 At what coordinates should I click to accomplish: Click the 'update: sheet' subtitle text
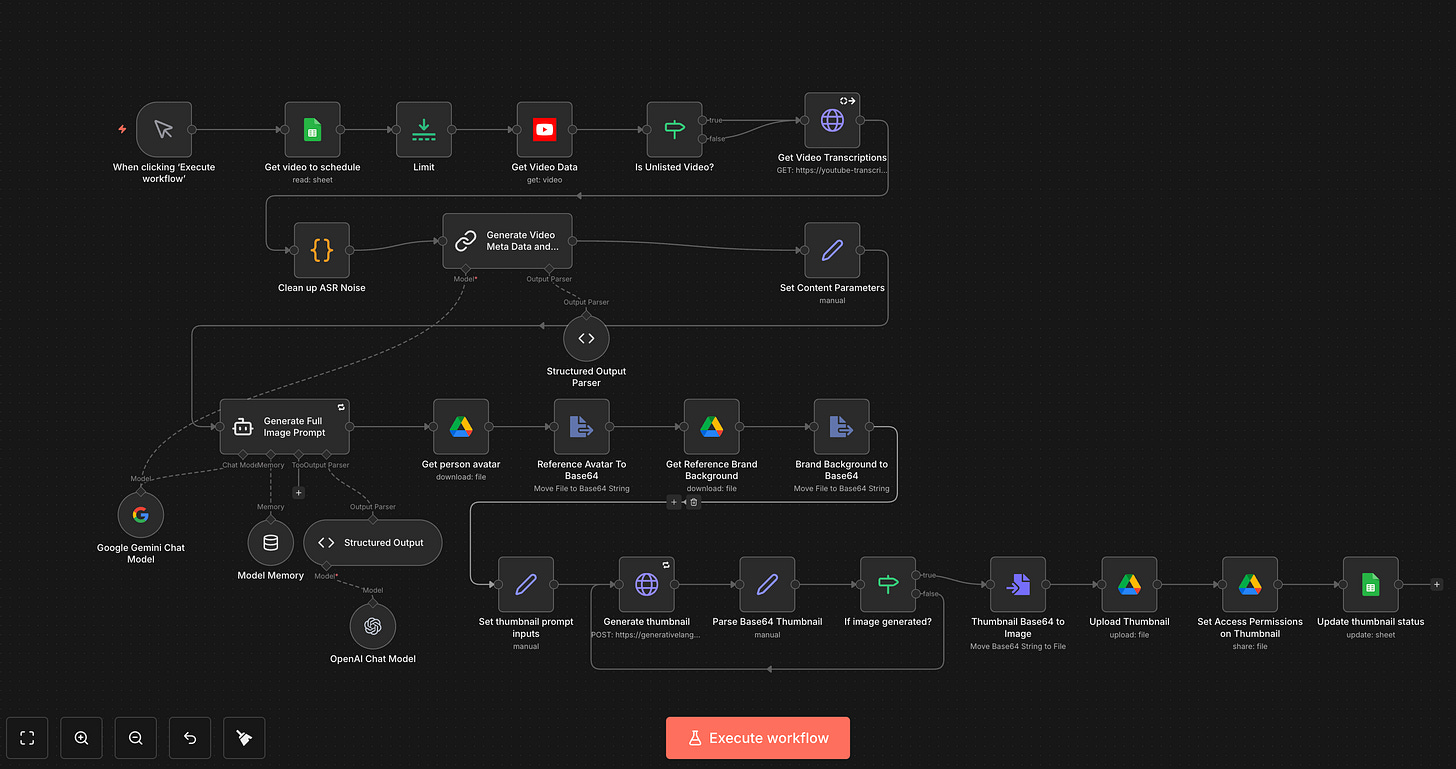click(1370, 634)
